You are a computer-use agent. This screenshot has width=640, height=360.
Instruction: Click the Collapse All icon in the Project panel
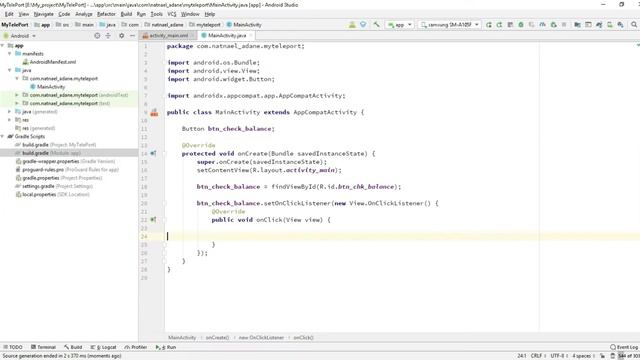tap(108, 36)
